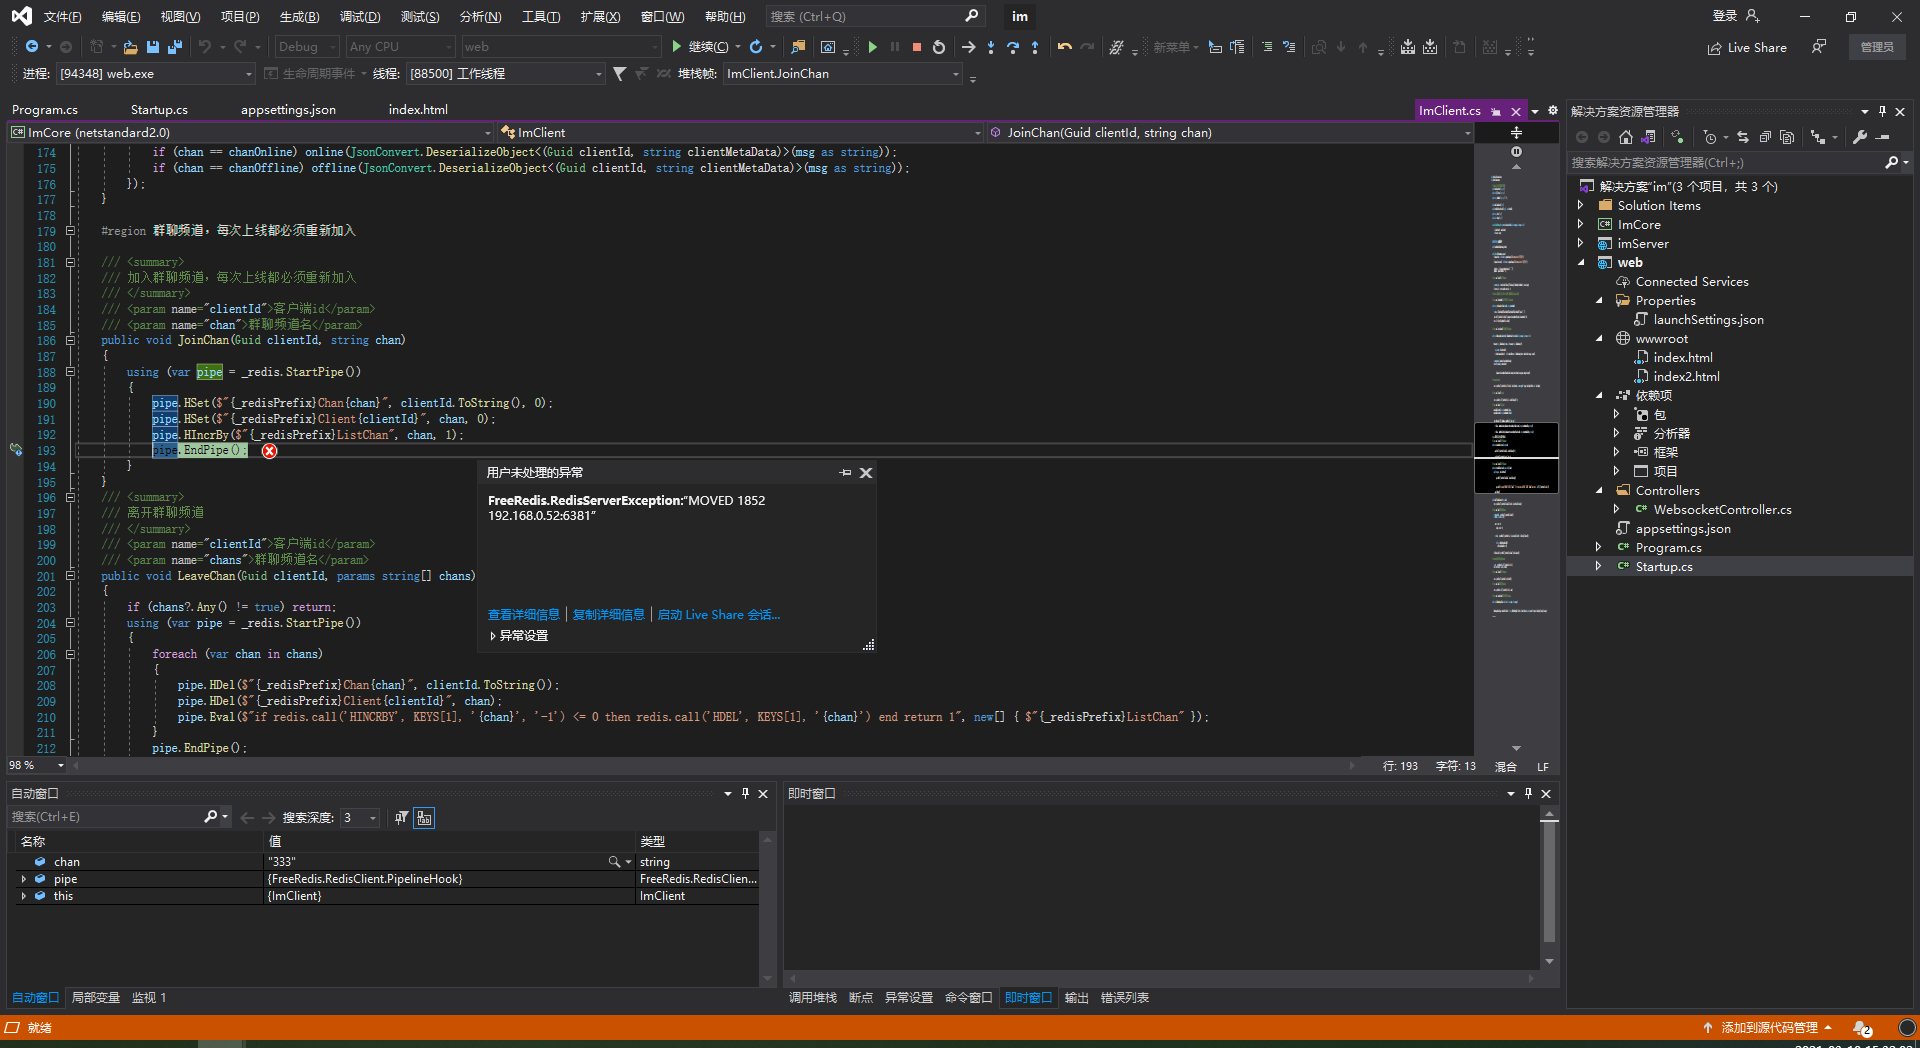Click the 查看详细信息 link
Screen dimensions: 1920x1048
(523, 615)
